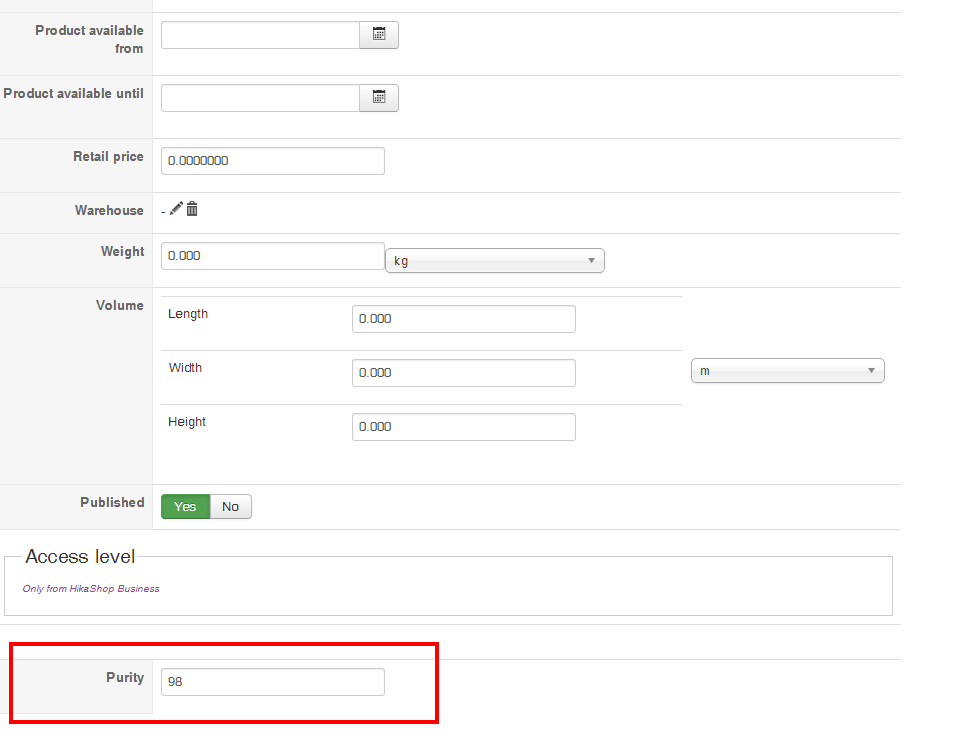Click the 'Retail price' label
This screenshot has width=973, height=754.
[x=108, y=156]
